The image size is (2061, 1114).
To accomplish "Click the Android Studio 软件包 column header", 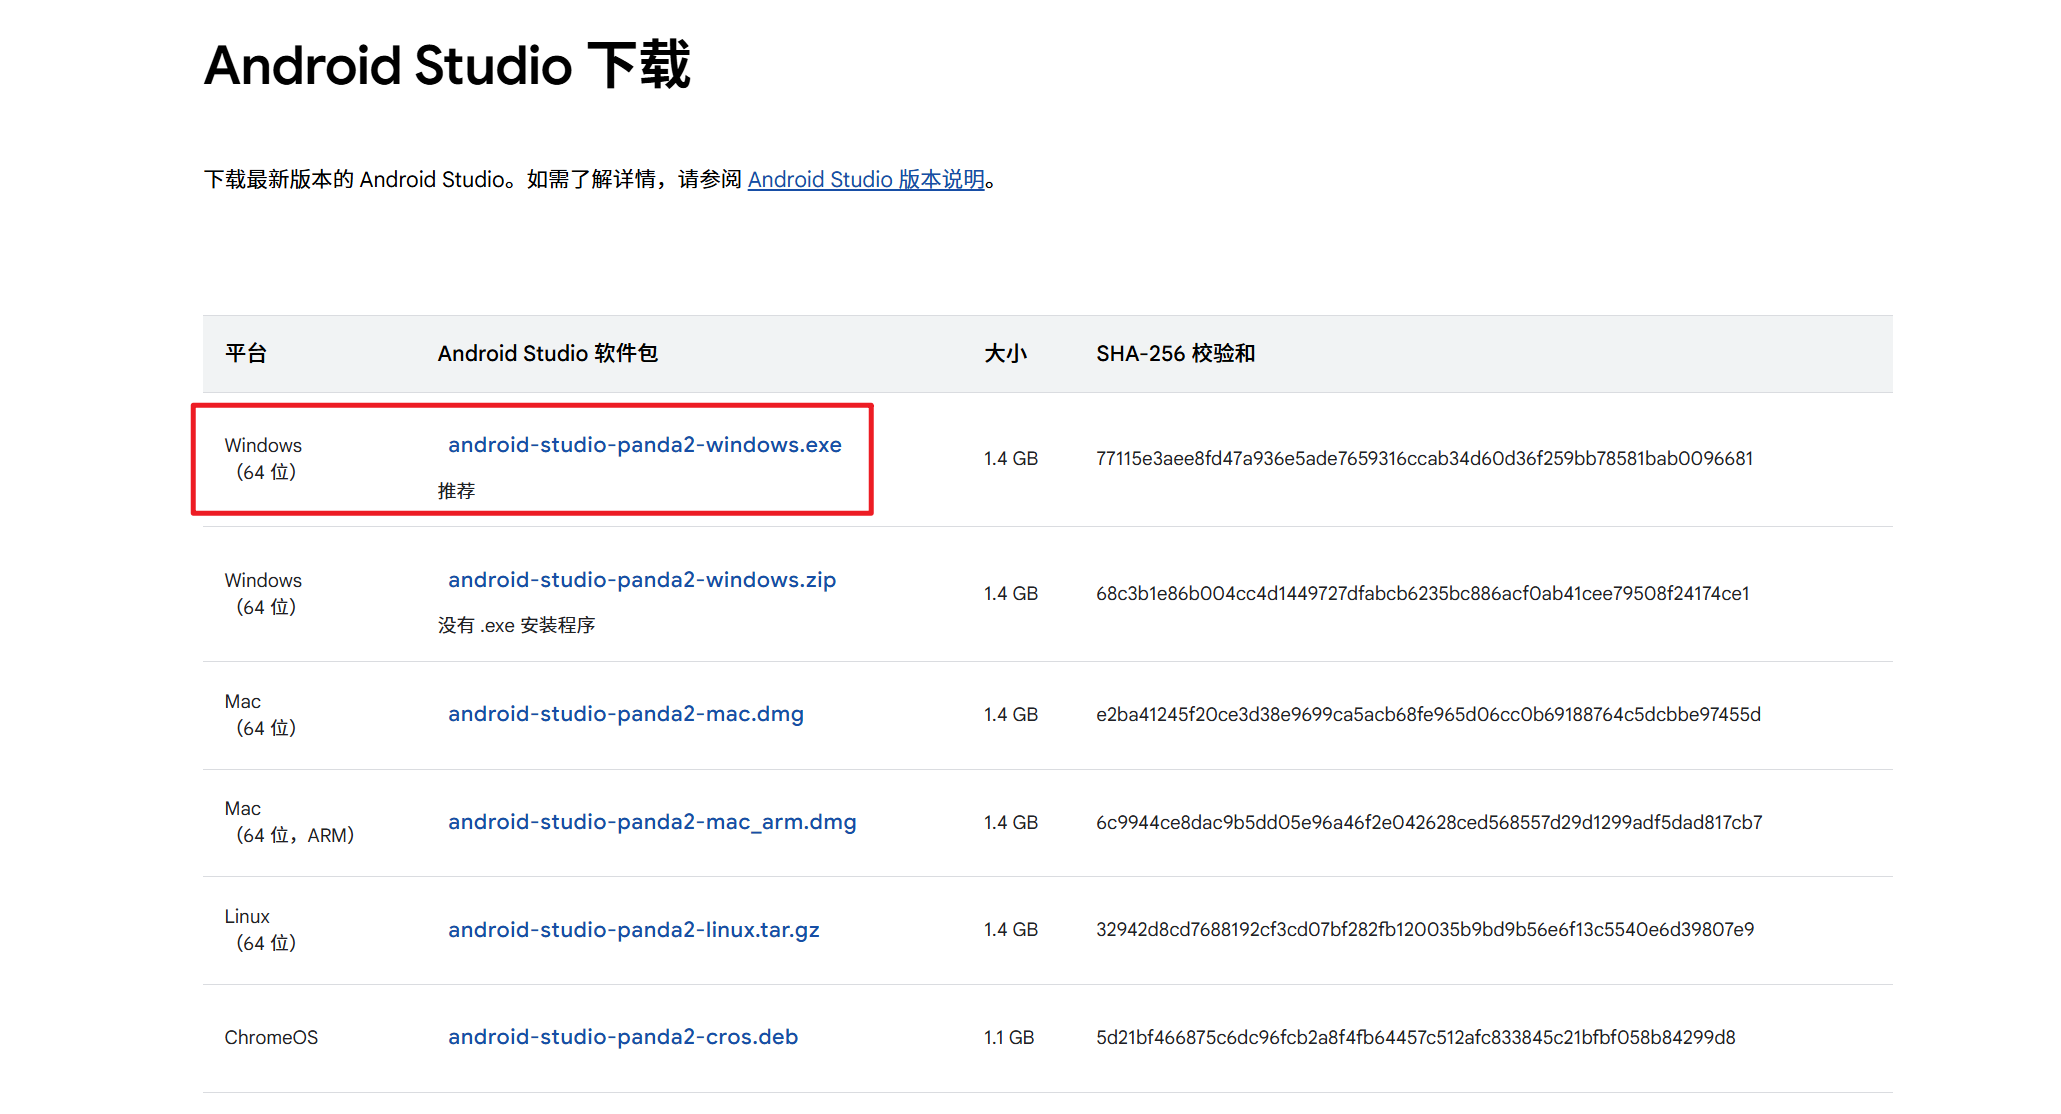I will point(547,354).
